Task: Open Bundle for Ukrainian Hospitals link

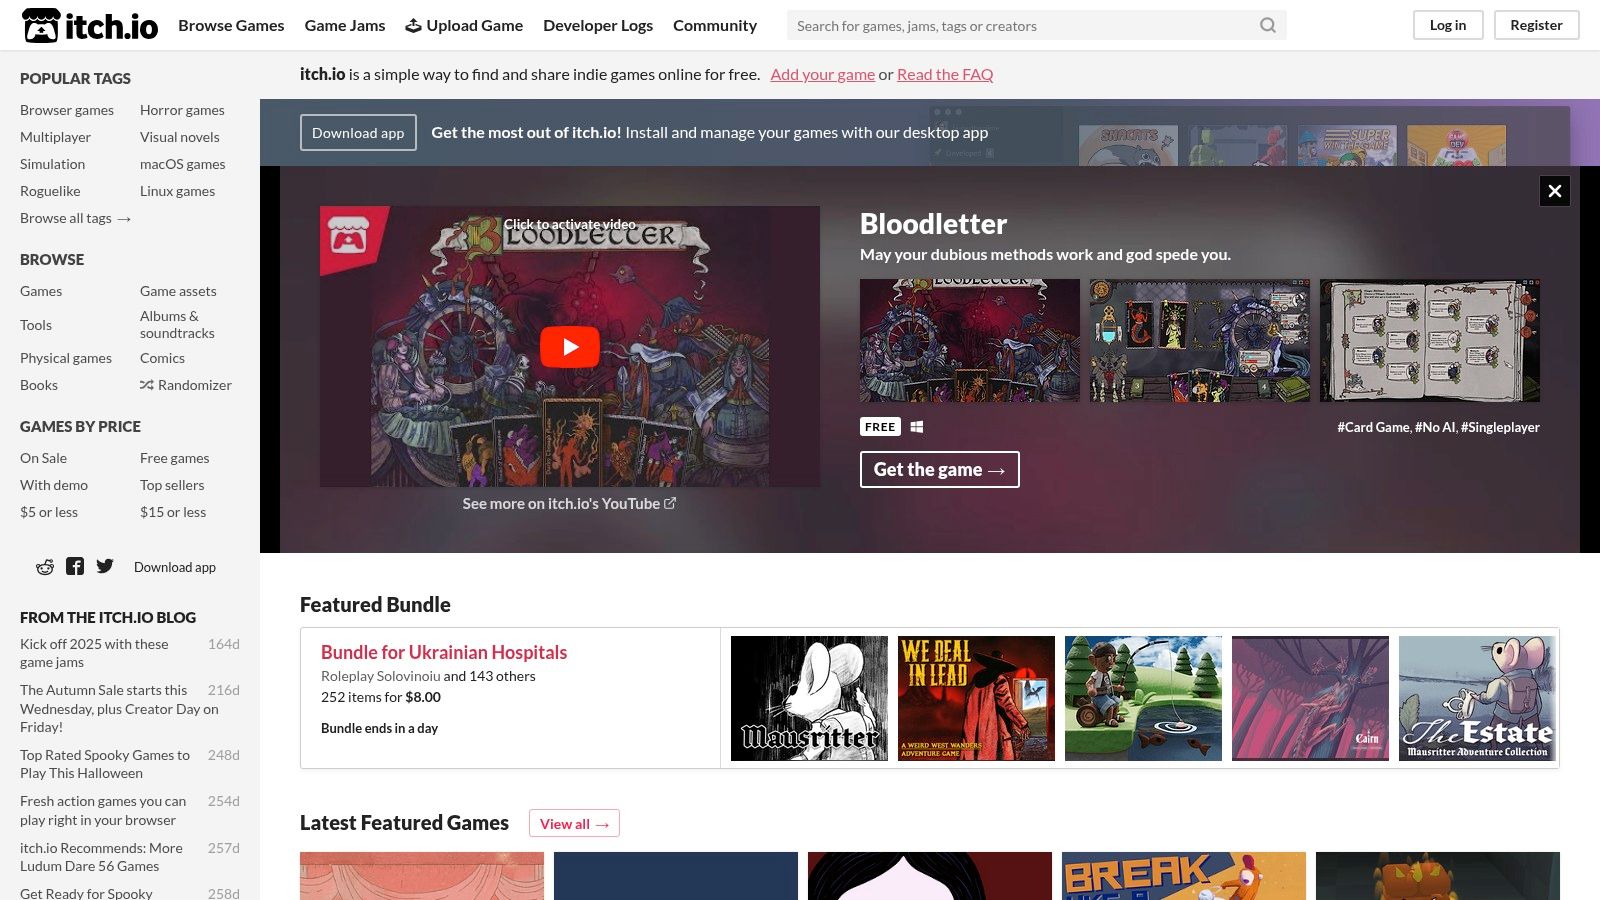Action: point(444,652)
